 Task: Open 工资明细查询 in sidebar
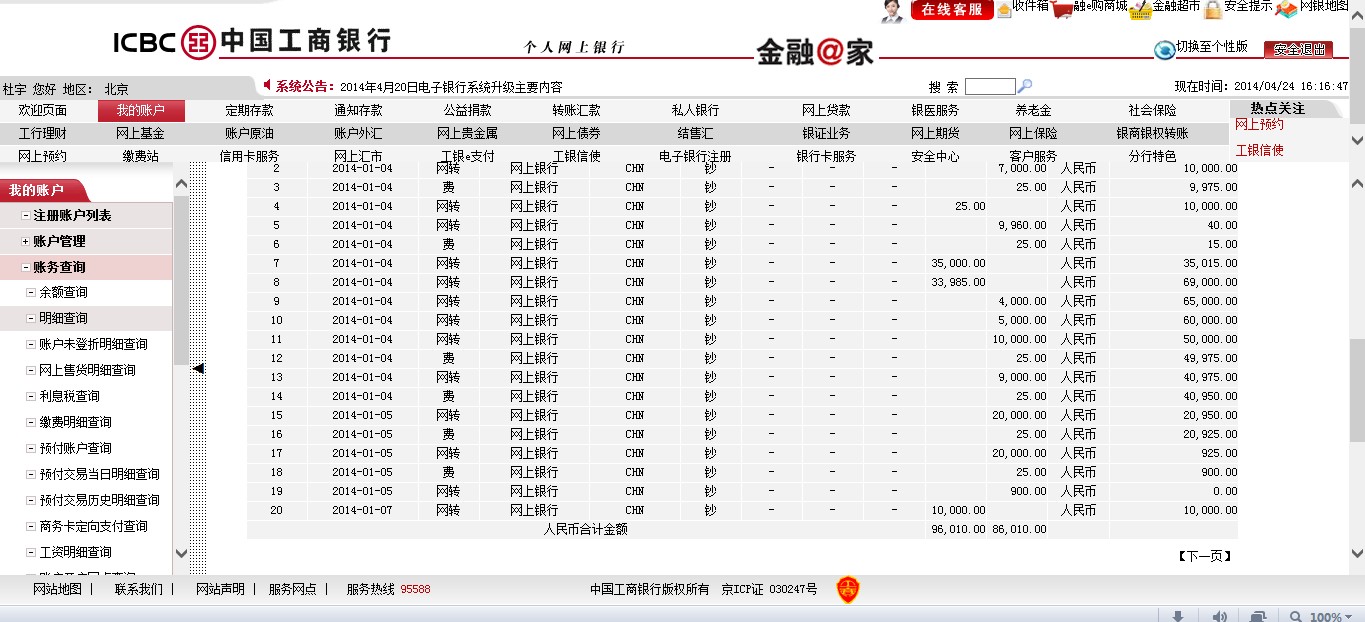click(75, 553)
